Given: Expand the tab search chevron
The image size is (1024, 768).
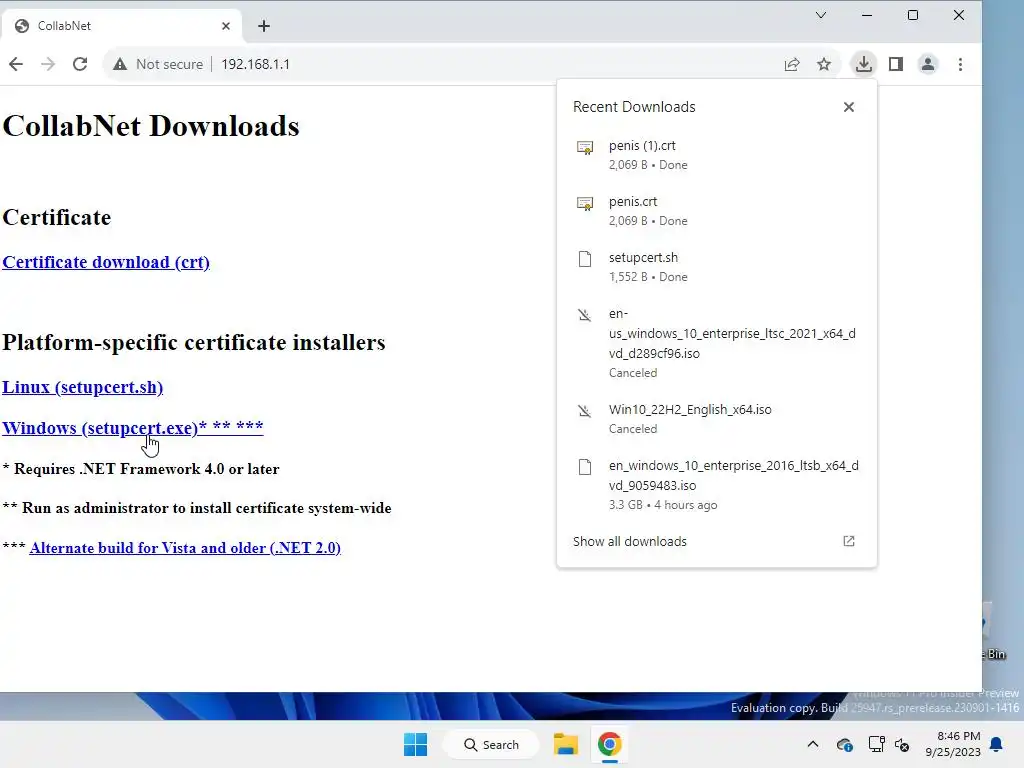Looking at the screenshot, I should click(x=821, y=15).
